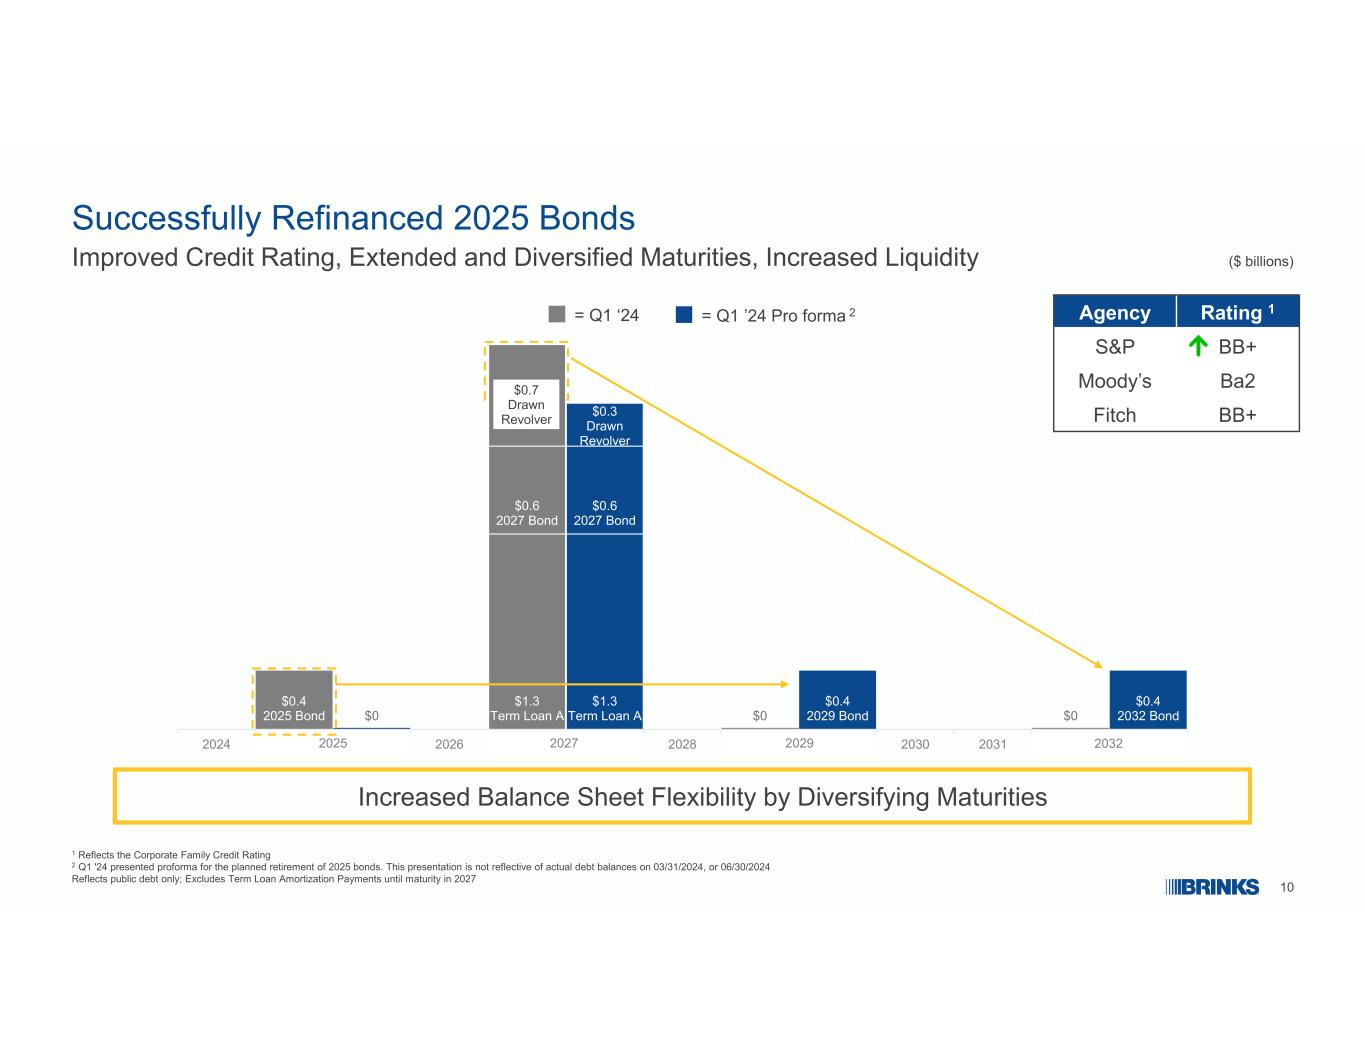Select the gray Q1 '24 legend square
The height and width of the screenshot is (1055, 1365).
(x=557, y=314)
